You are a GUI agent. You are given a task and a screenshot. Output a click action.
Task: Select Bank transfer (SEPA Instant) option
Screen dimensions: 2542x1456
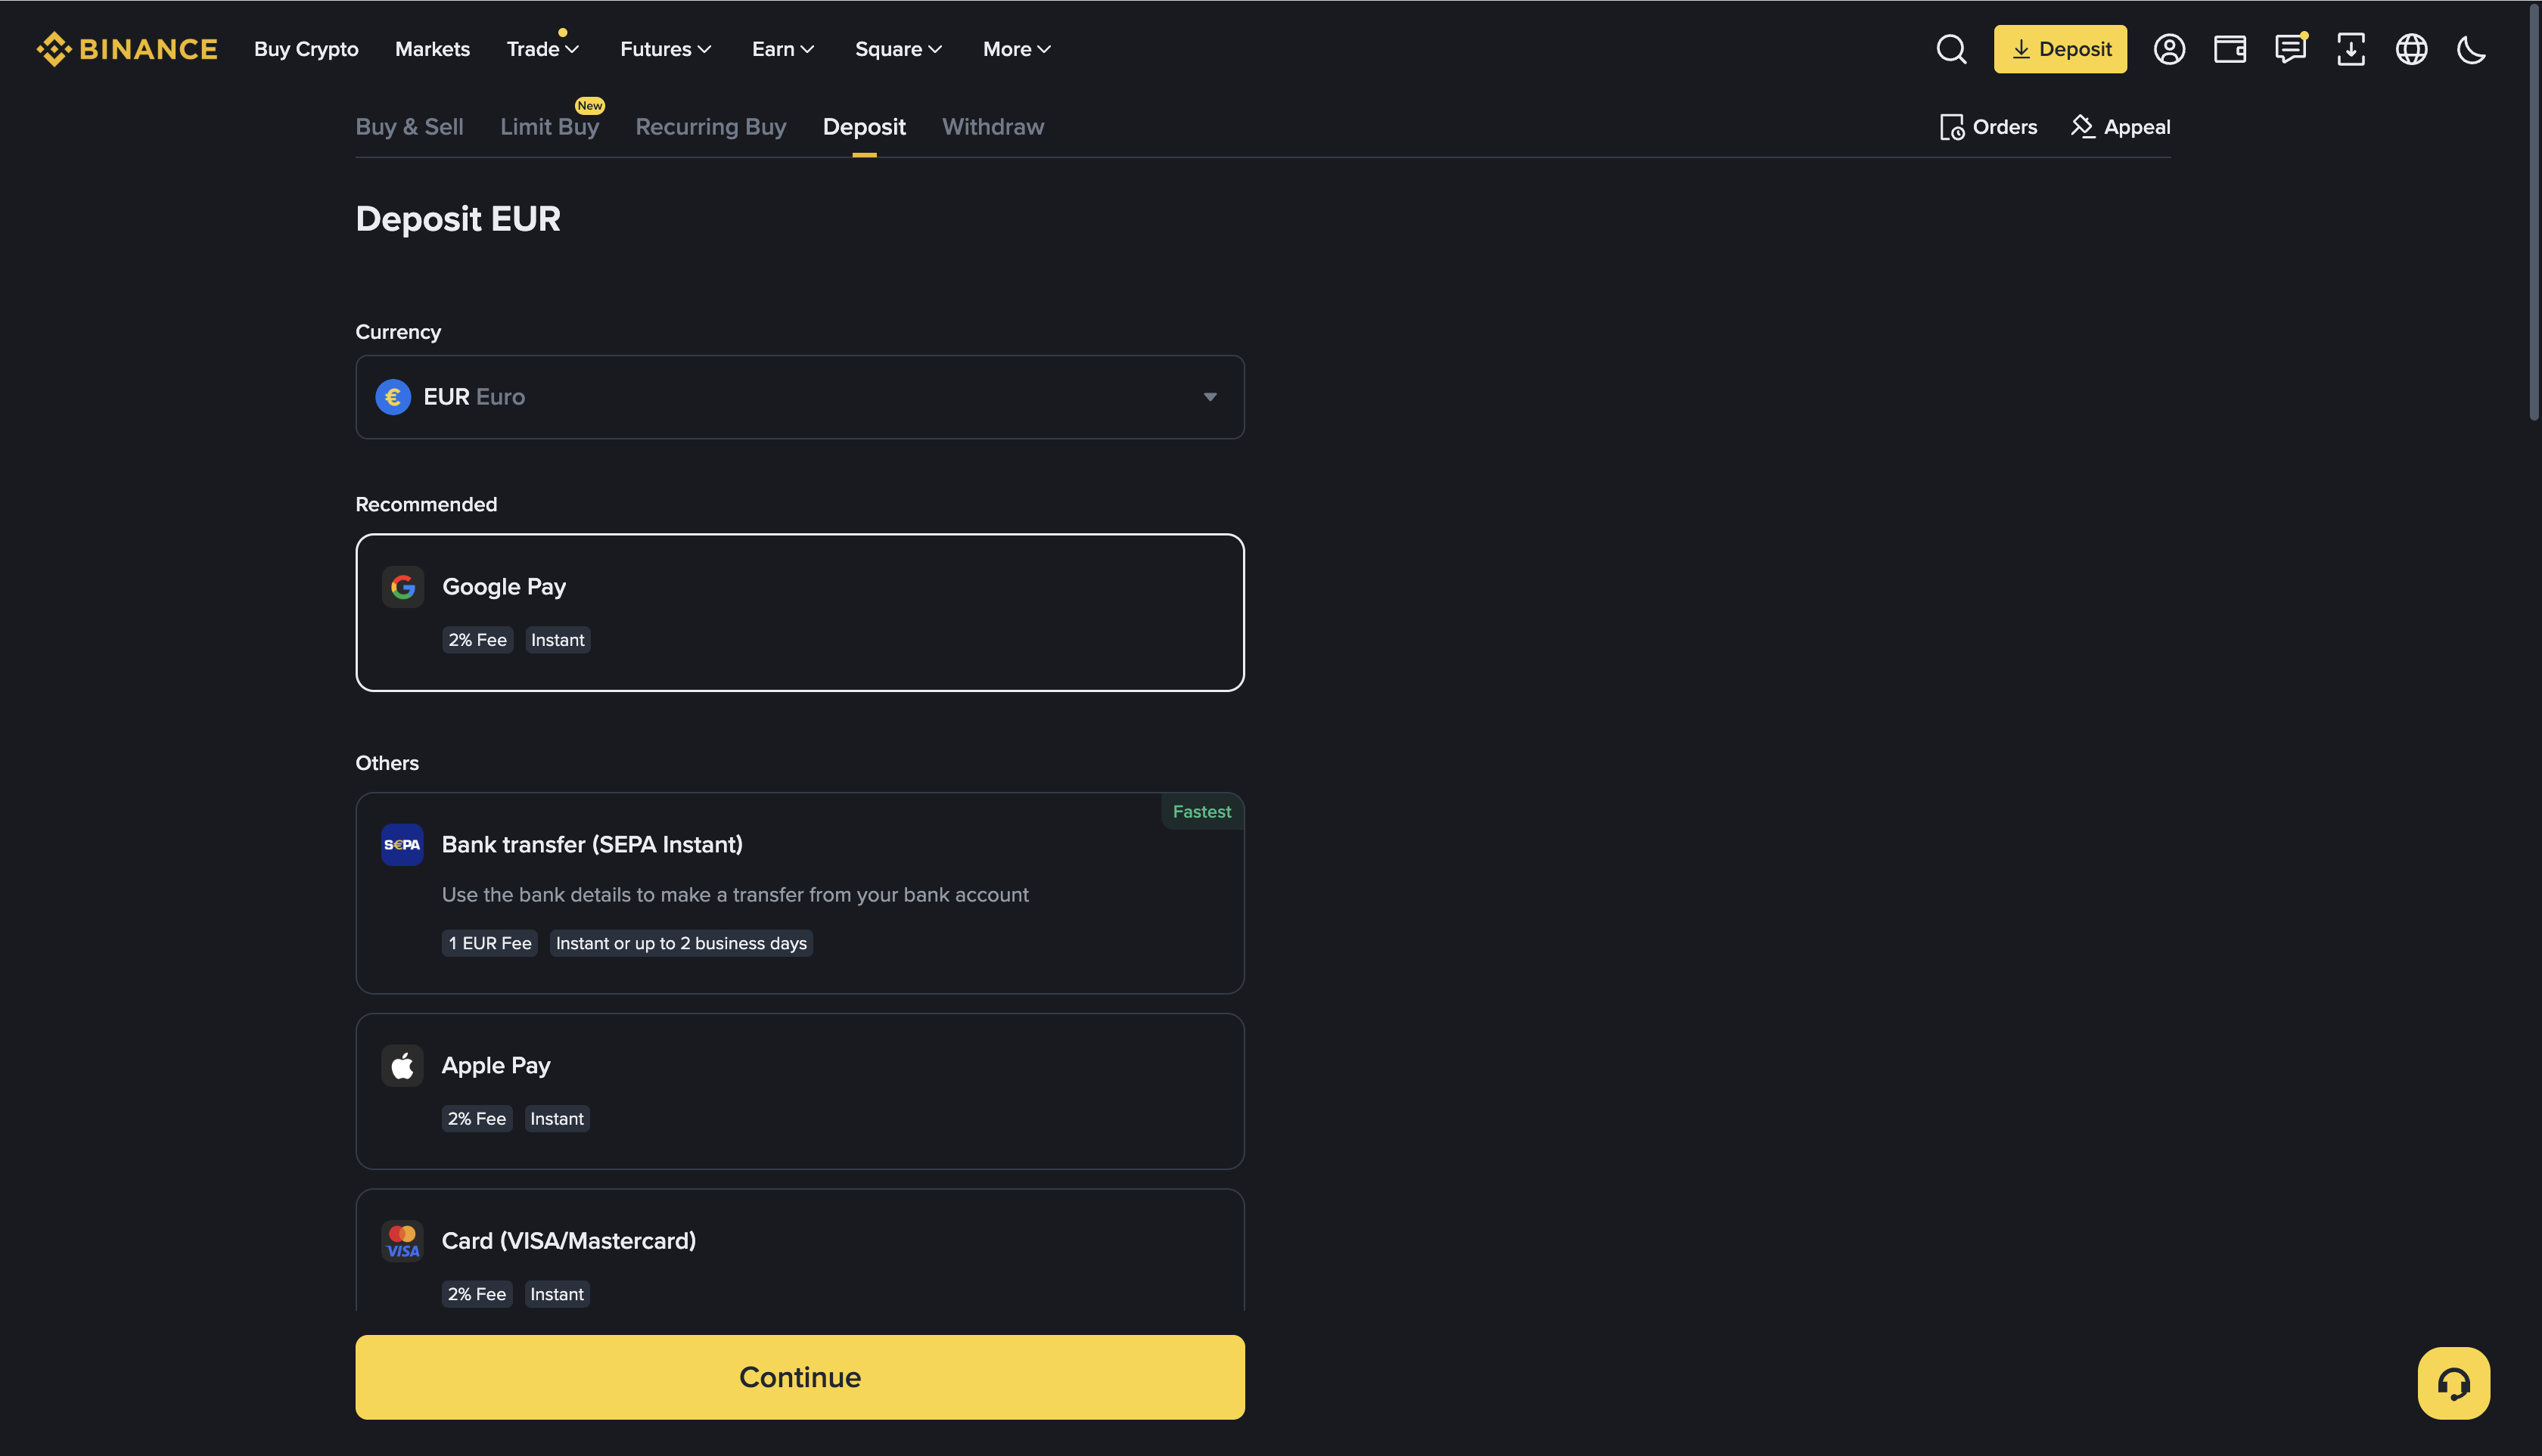(799, 892)
